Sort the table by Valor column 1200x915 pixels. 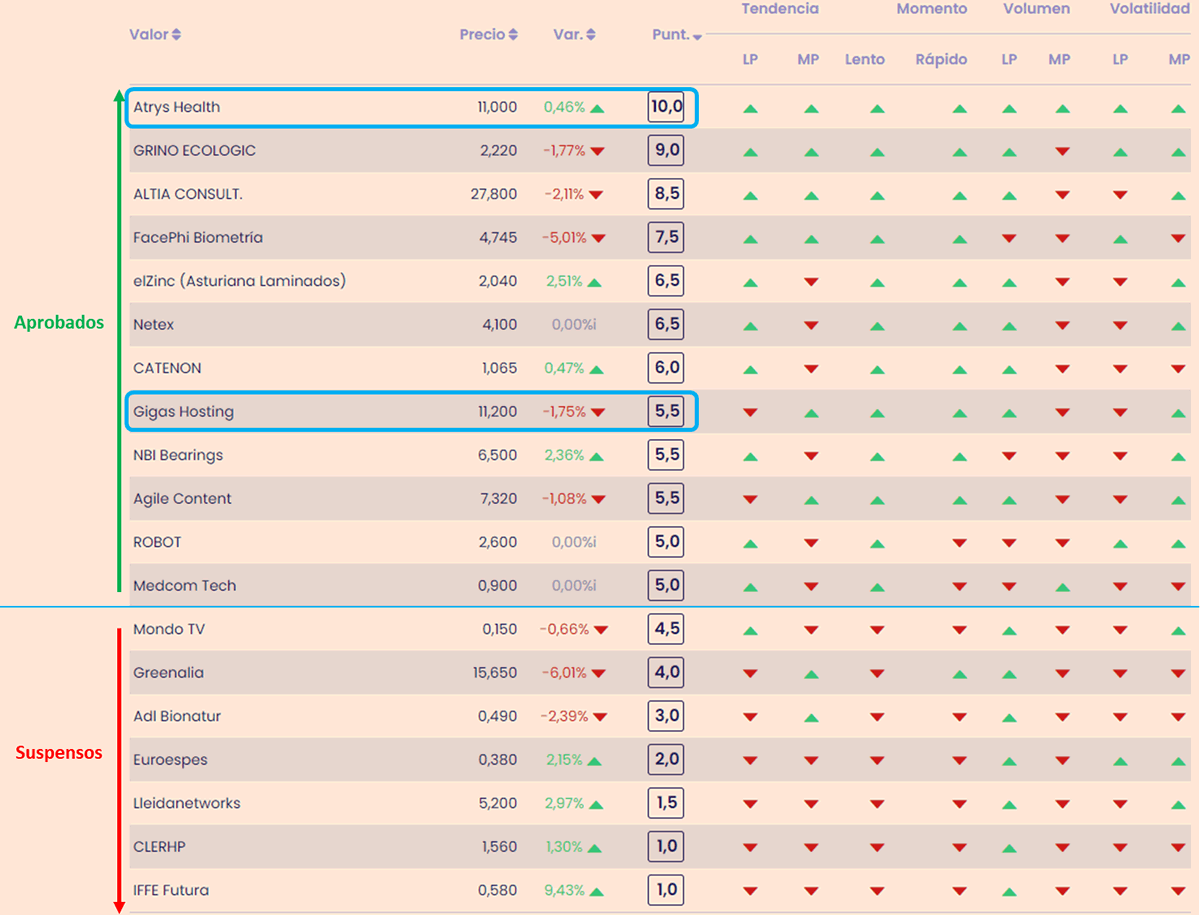coord(155,35)
